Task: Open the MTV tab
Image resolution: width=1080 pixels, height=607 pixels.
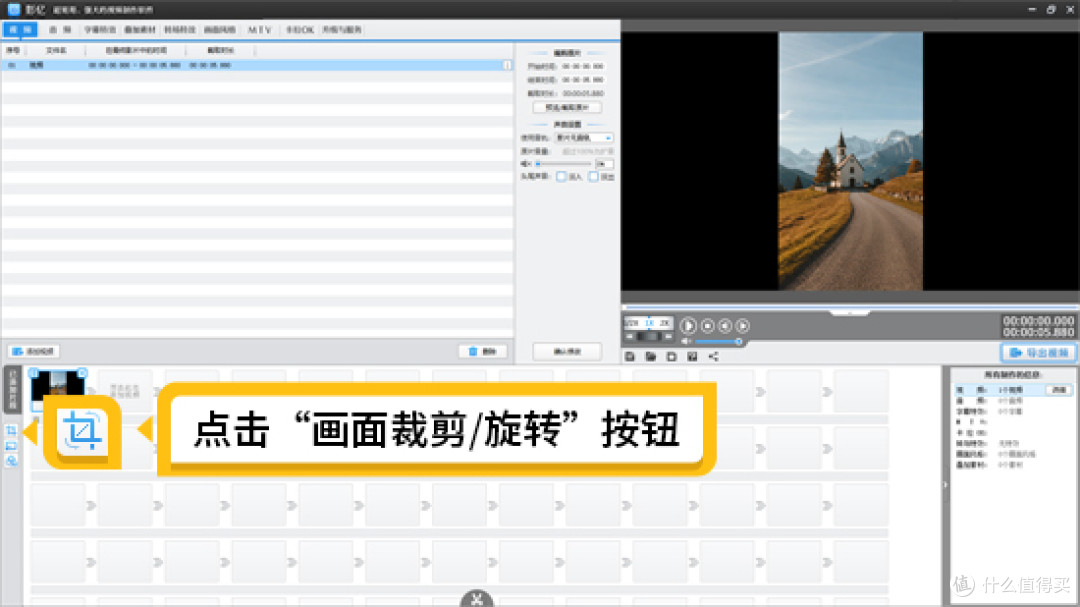Action: click(x=260, y=30)
